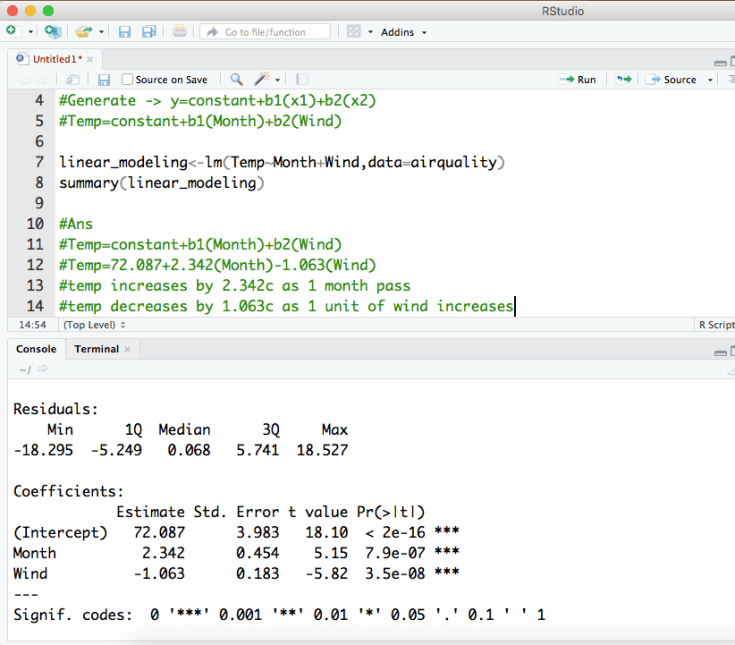Minimize the console pane
Screen dimensions: 735x645
point(720,351)
